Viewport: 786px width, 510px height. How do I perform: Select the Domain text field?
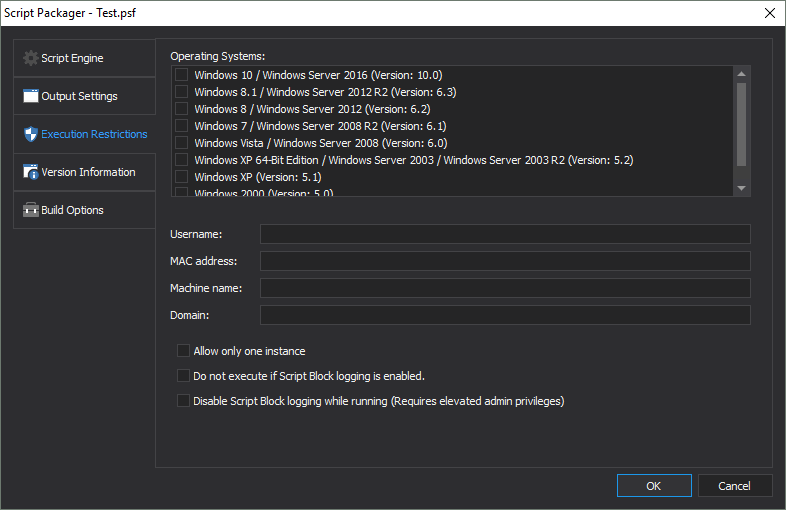(505, 315)
